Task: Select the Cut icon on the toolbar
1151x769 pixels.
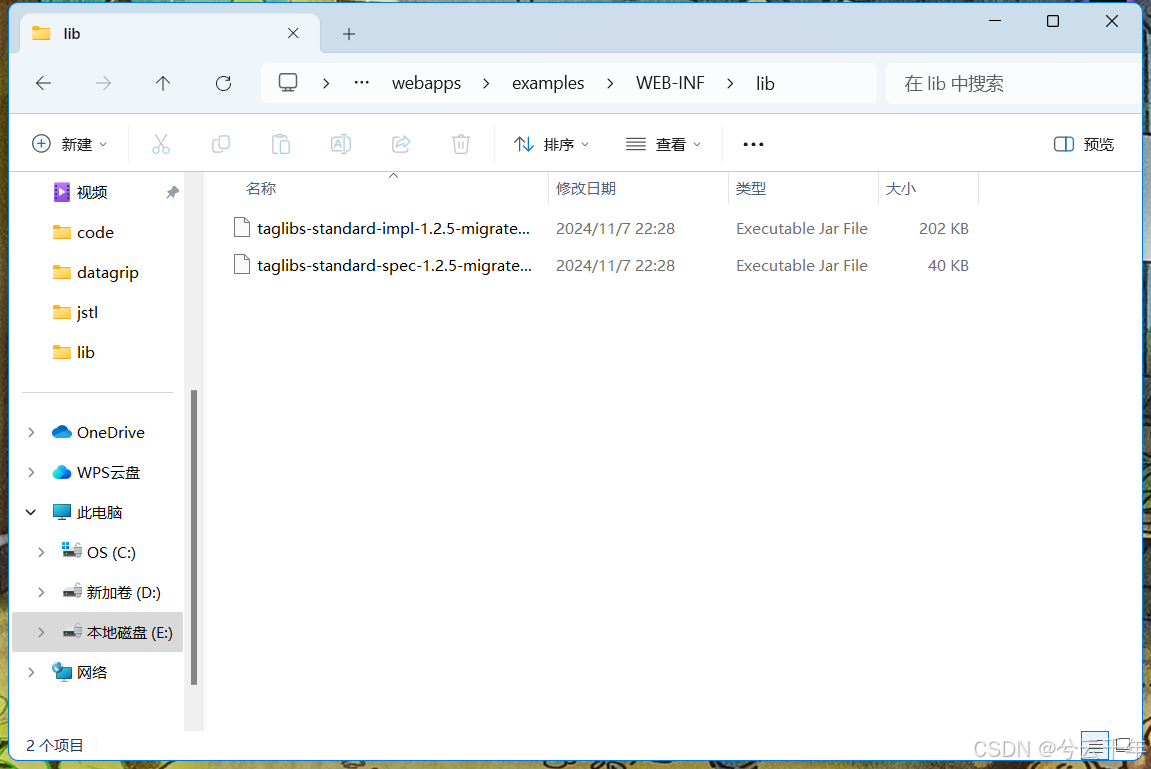Action: 161,143
